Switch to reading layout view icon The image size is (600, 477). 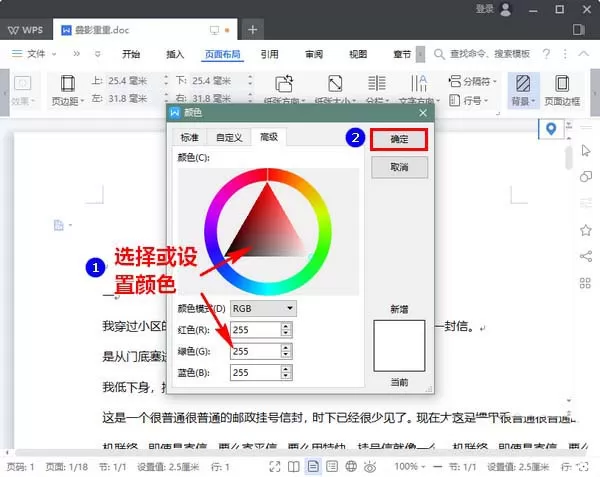(293, 467)
